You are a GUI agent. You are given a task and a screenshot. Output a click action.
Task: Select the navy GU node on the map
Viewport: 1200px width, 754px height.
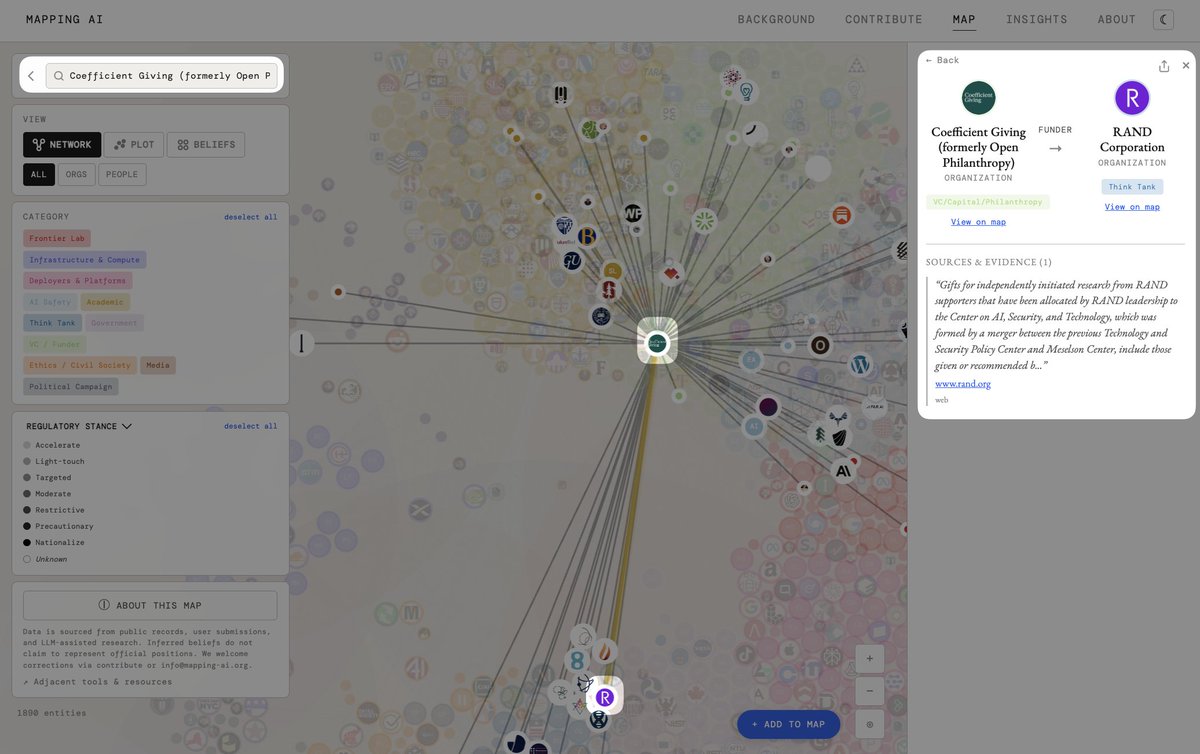pos(573,261)
